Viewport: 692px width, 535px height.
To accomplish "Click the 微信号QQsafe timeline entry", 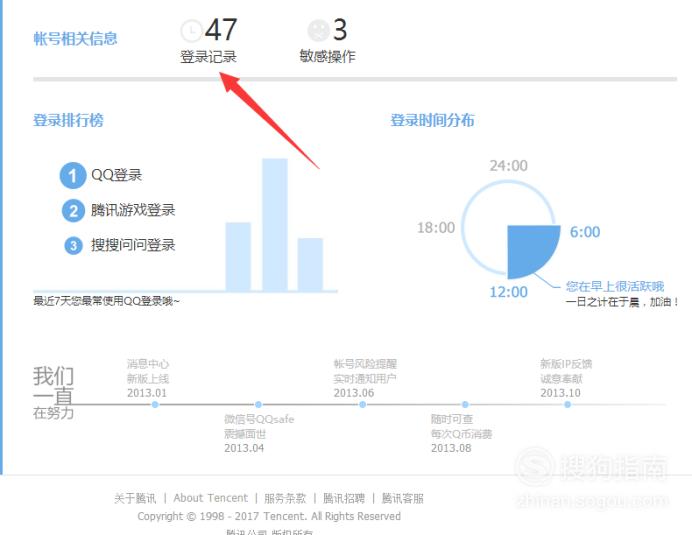I will (x=259, y=433).
